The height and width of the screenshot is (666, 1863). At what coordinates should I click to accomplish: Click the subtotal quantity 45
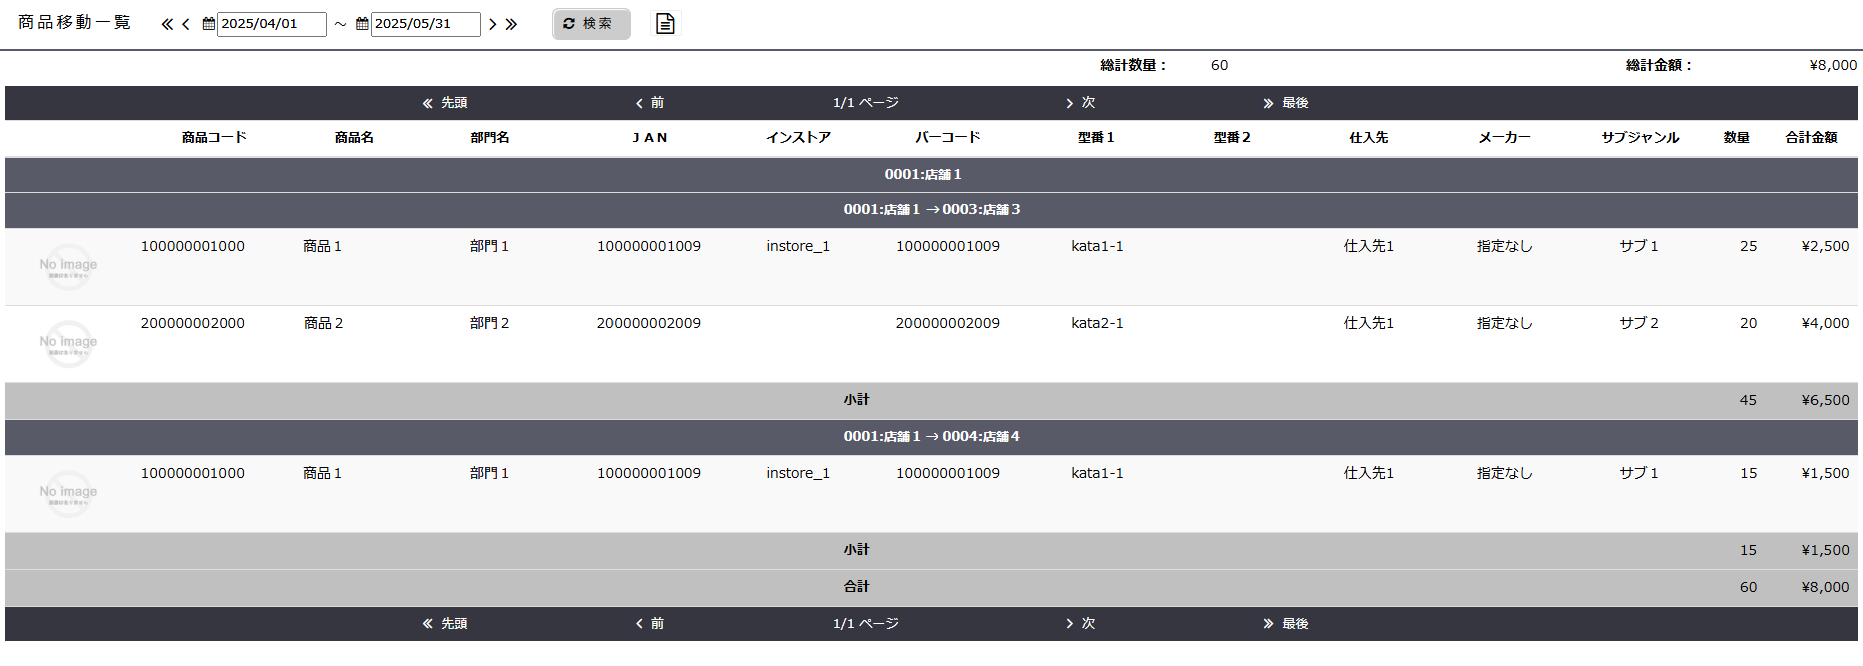coord(1748,400)
